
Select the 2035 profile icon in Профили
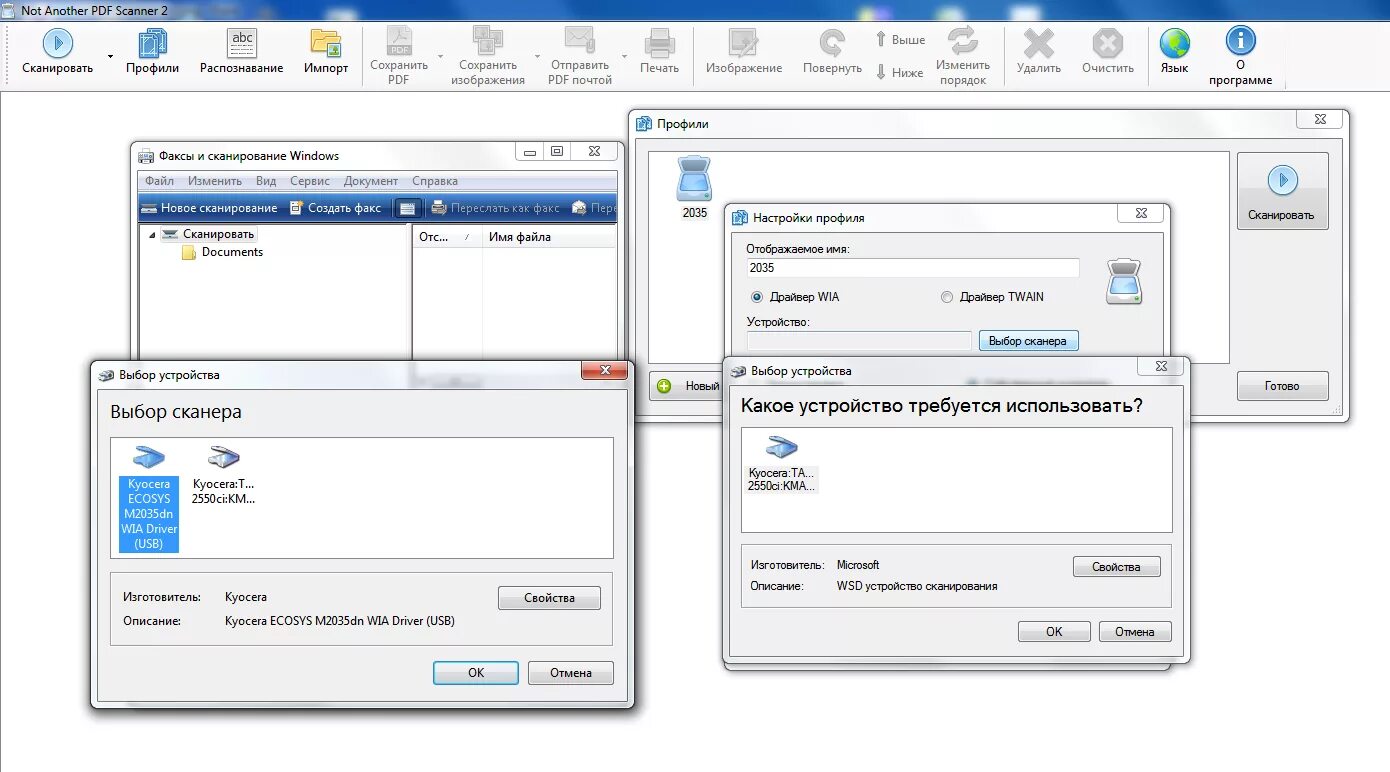pos(694,188)
